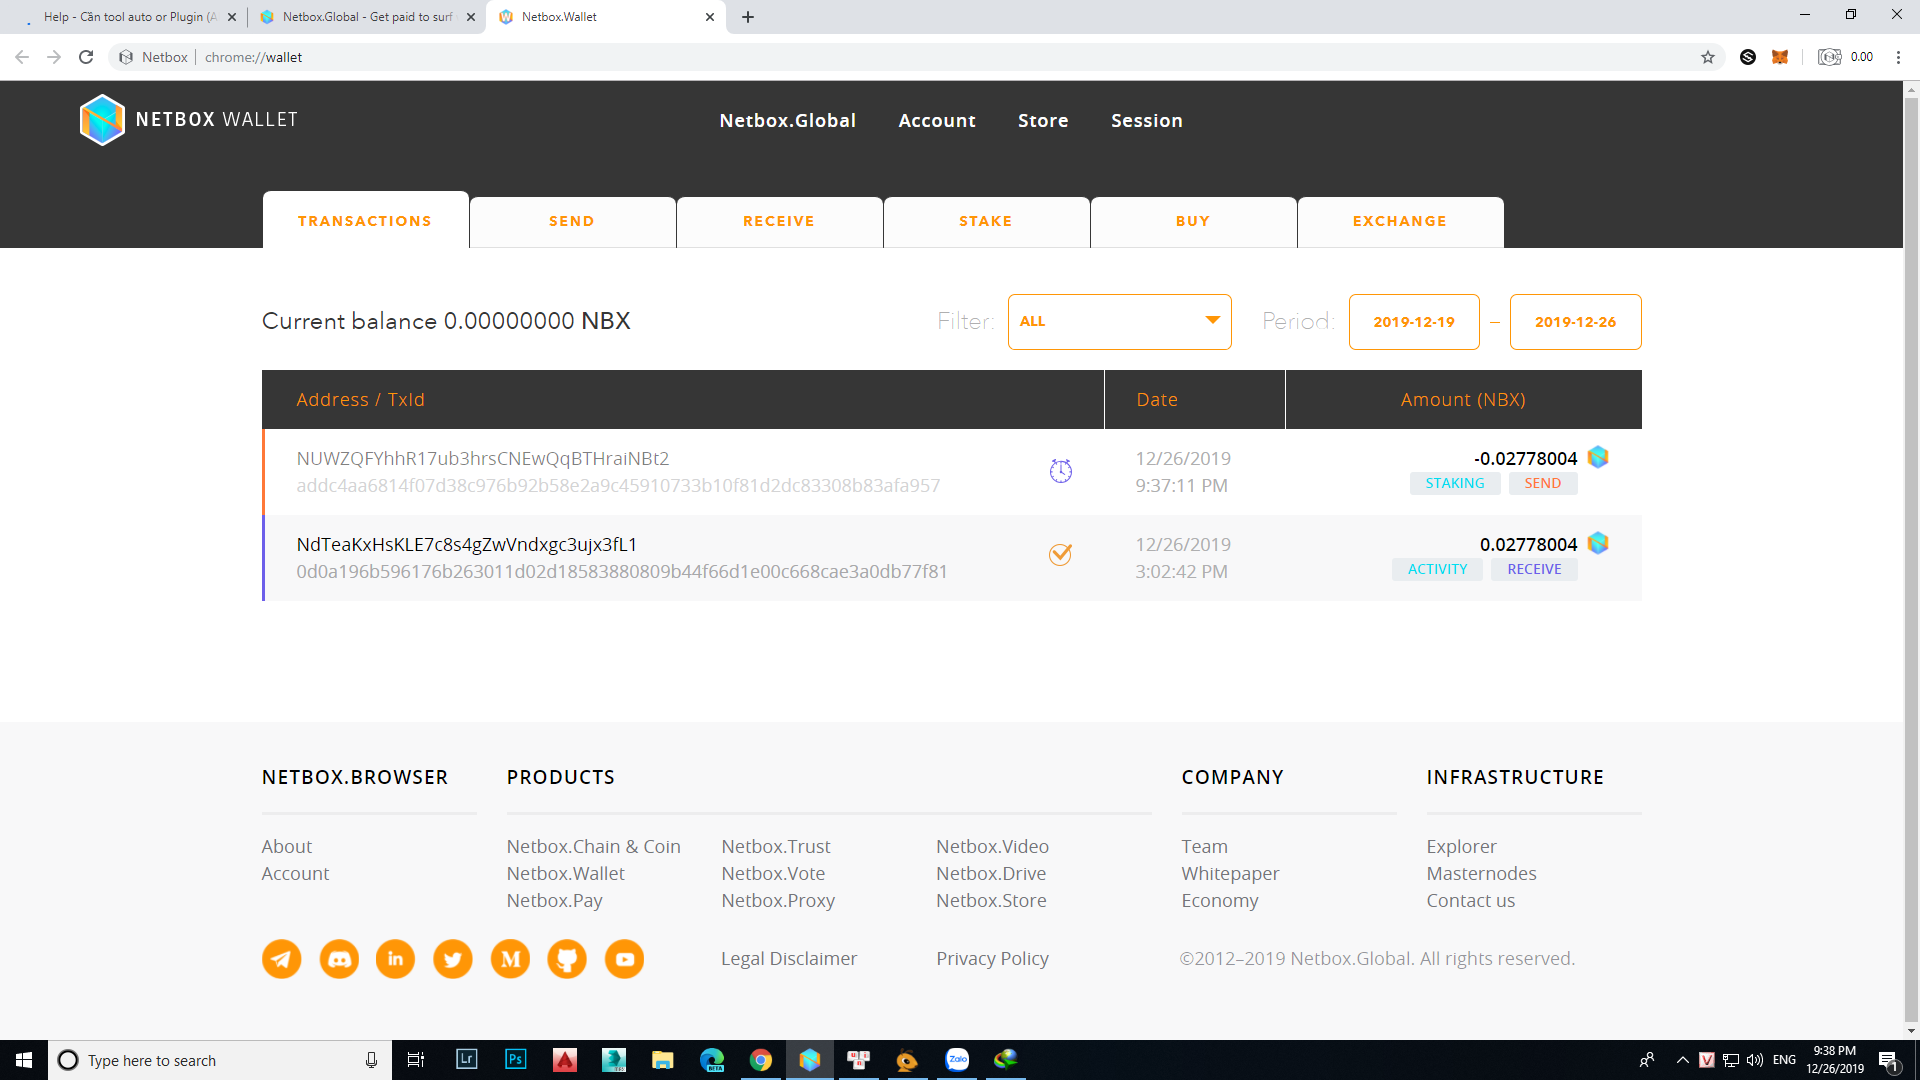Screen dimensions: 1920x1080
Task: Bookmark page with the star icon
Action: 1708,57
